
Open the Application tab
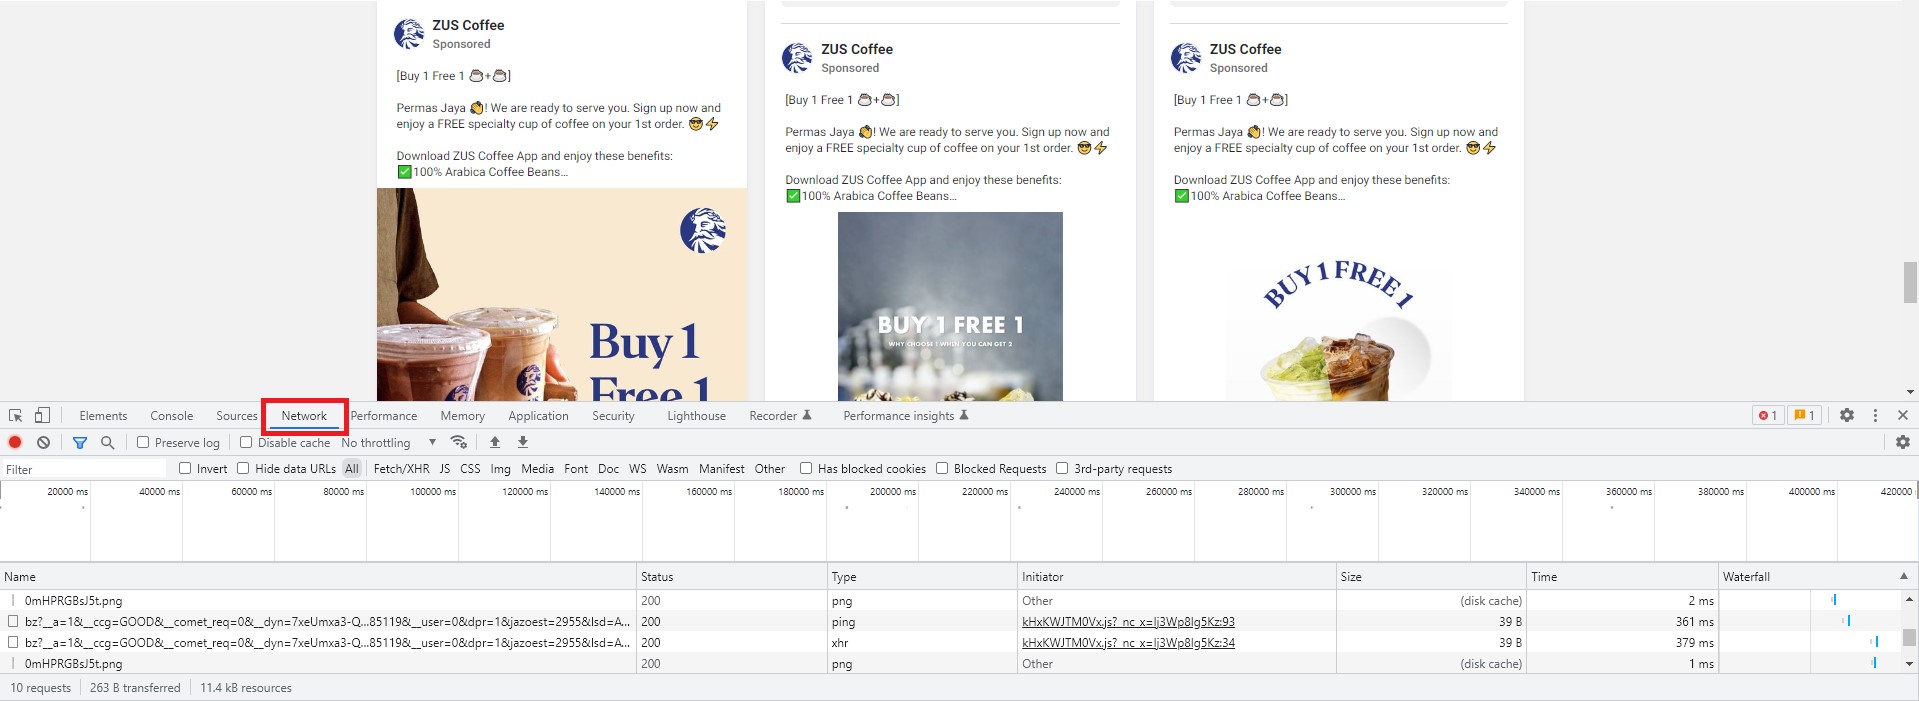click(538, 416)
